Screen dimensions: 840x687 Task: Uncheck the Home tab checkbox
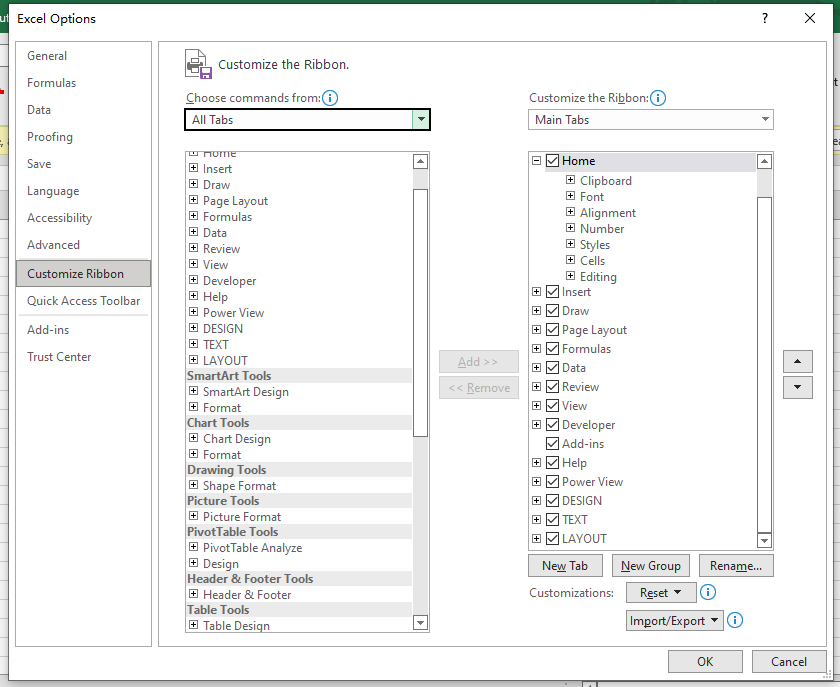coord(552,161)
